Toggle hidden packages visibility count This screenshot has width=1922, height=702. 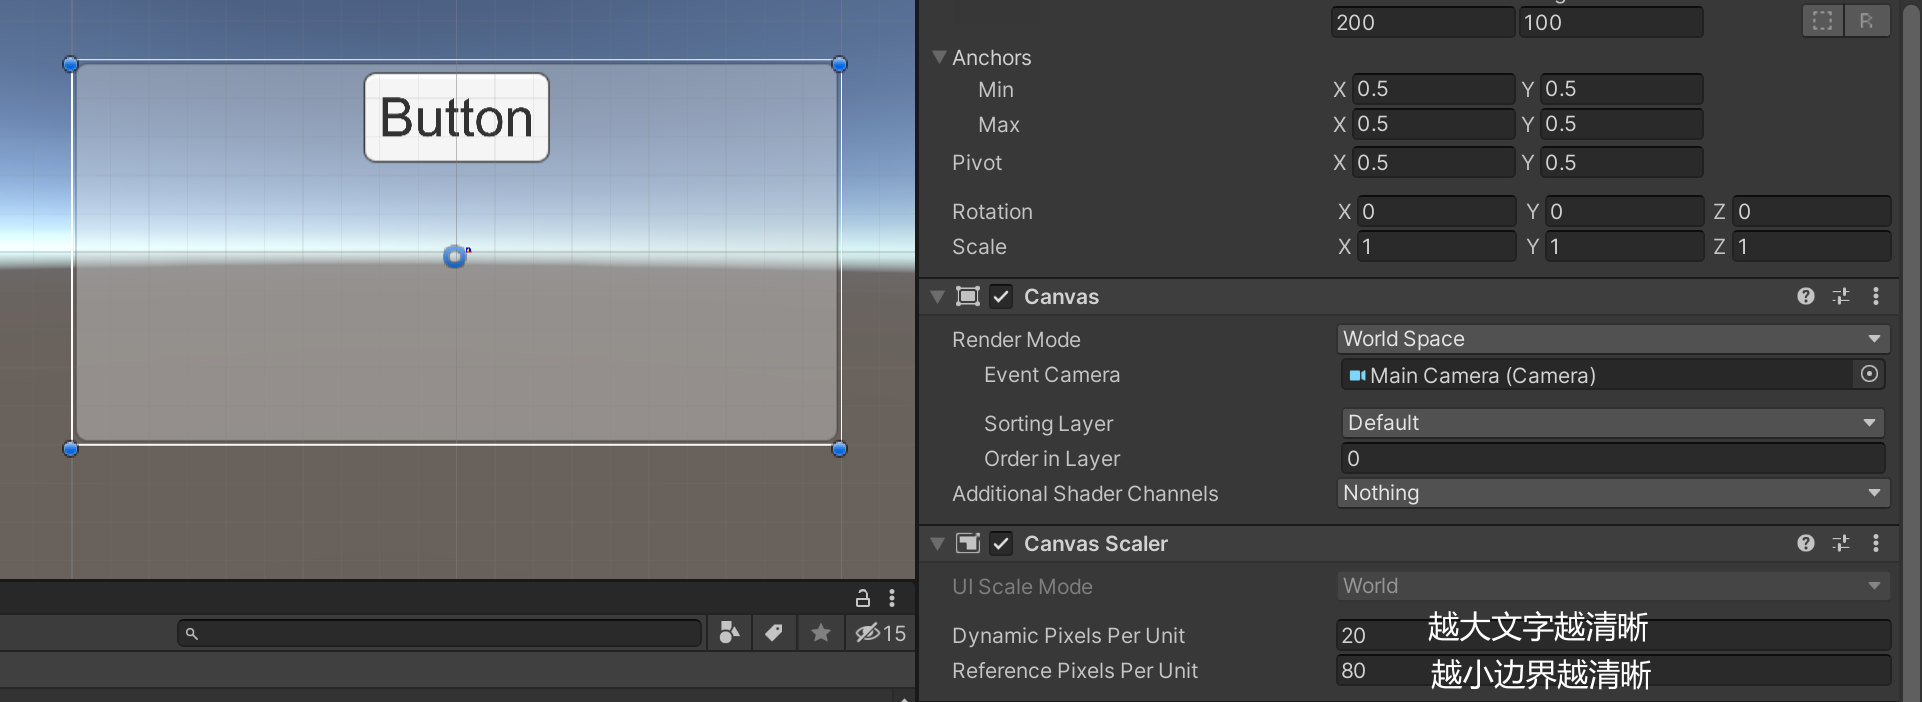point(880,632)
